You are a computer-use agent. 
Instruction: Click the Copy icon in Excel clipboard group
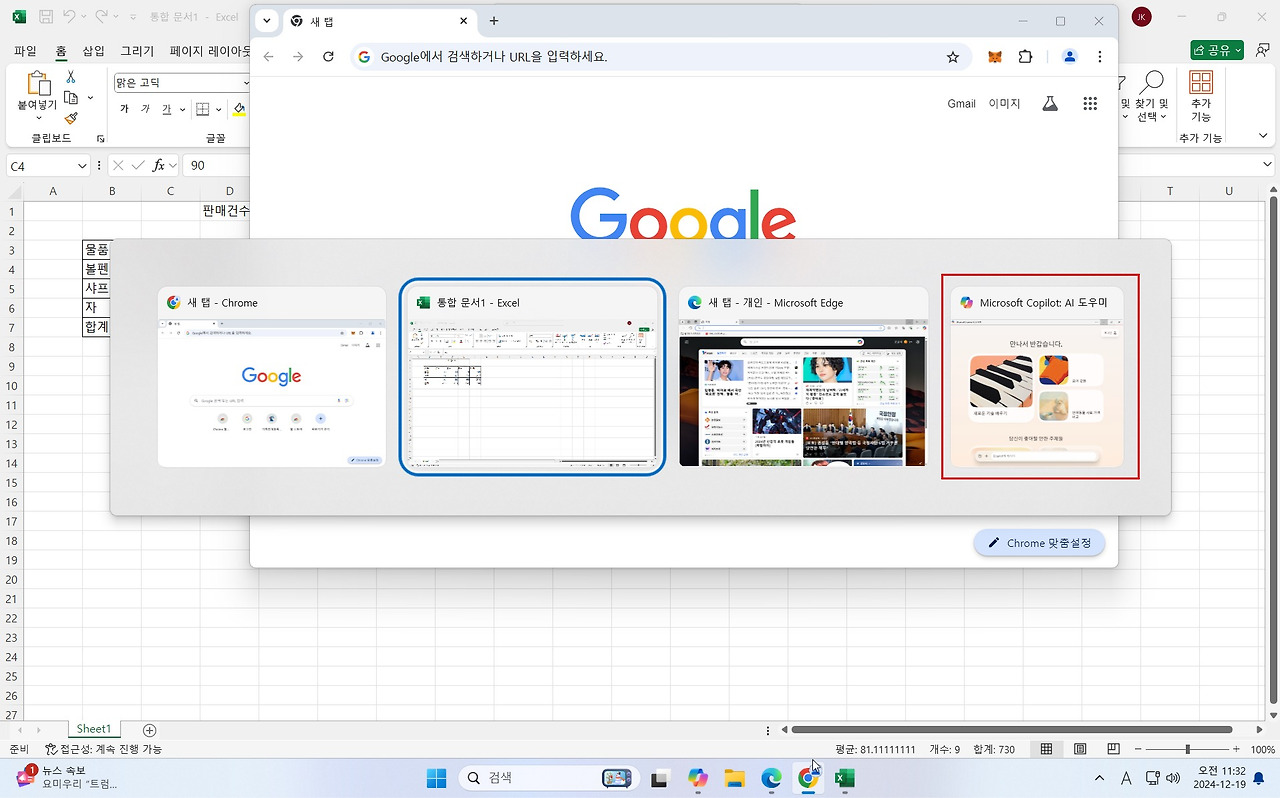point(71,97)
